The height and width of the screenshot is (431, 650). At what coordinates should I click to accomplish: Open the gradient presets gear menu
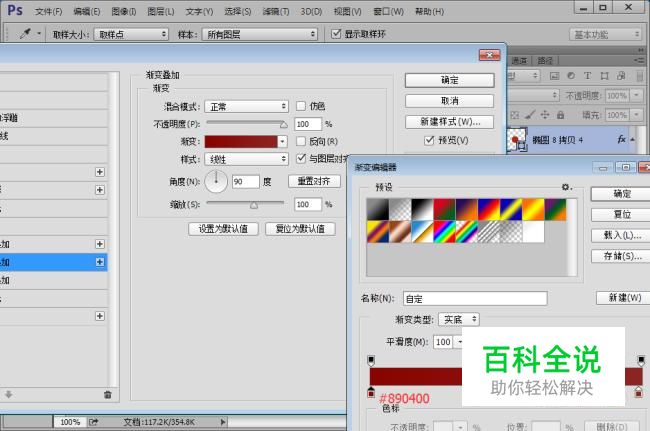tap(566, 187)
